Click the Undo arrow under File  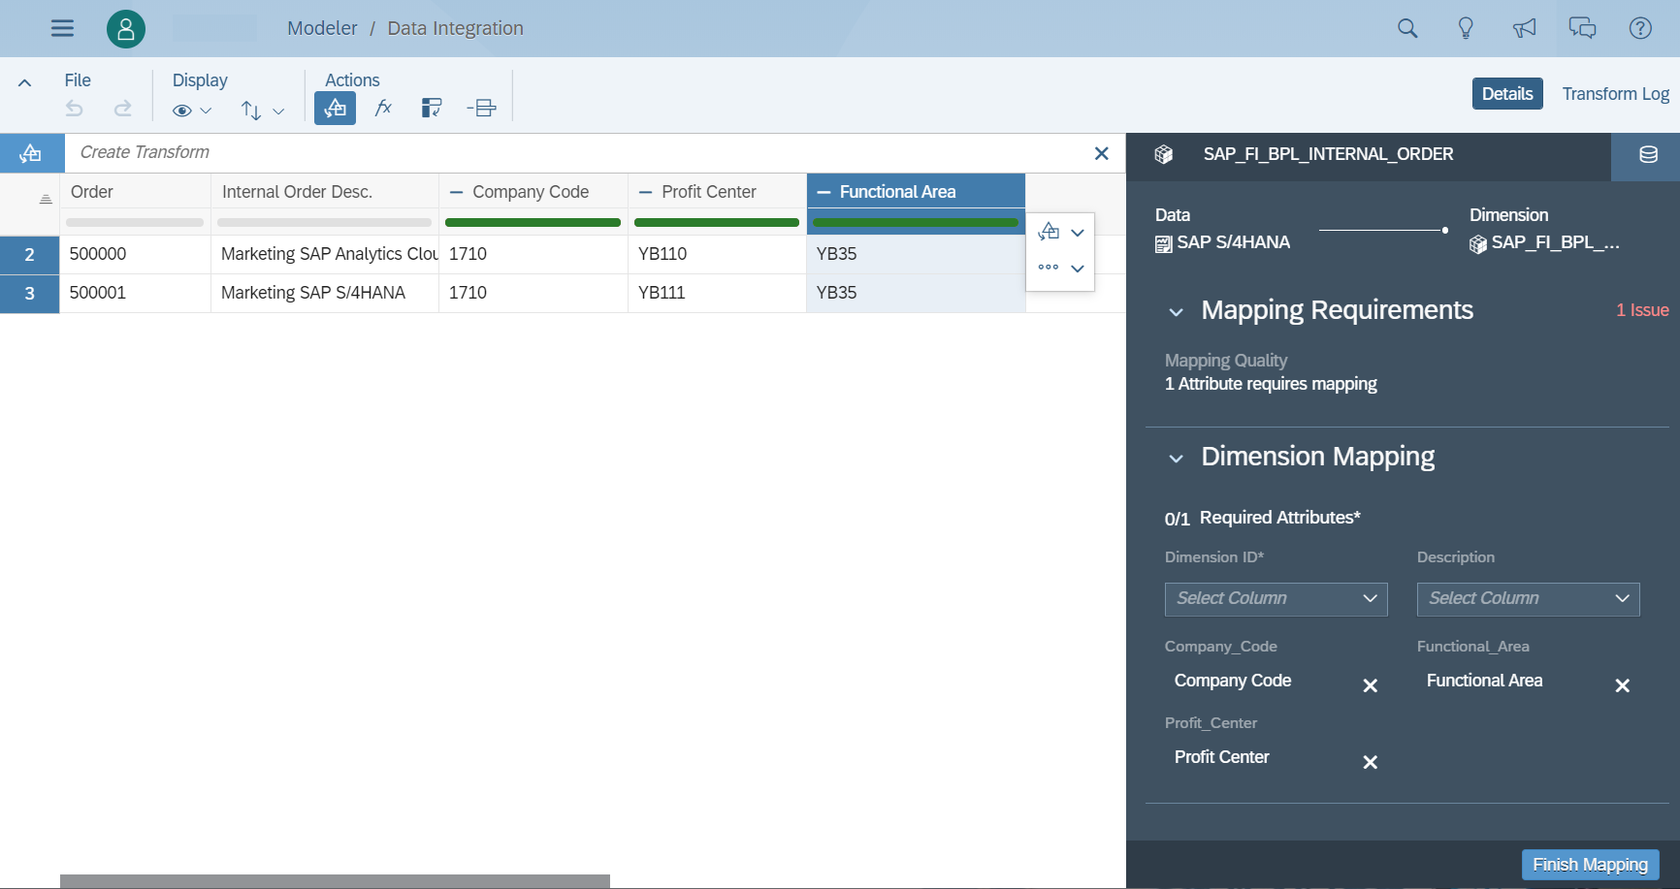(x=74, y=109)
